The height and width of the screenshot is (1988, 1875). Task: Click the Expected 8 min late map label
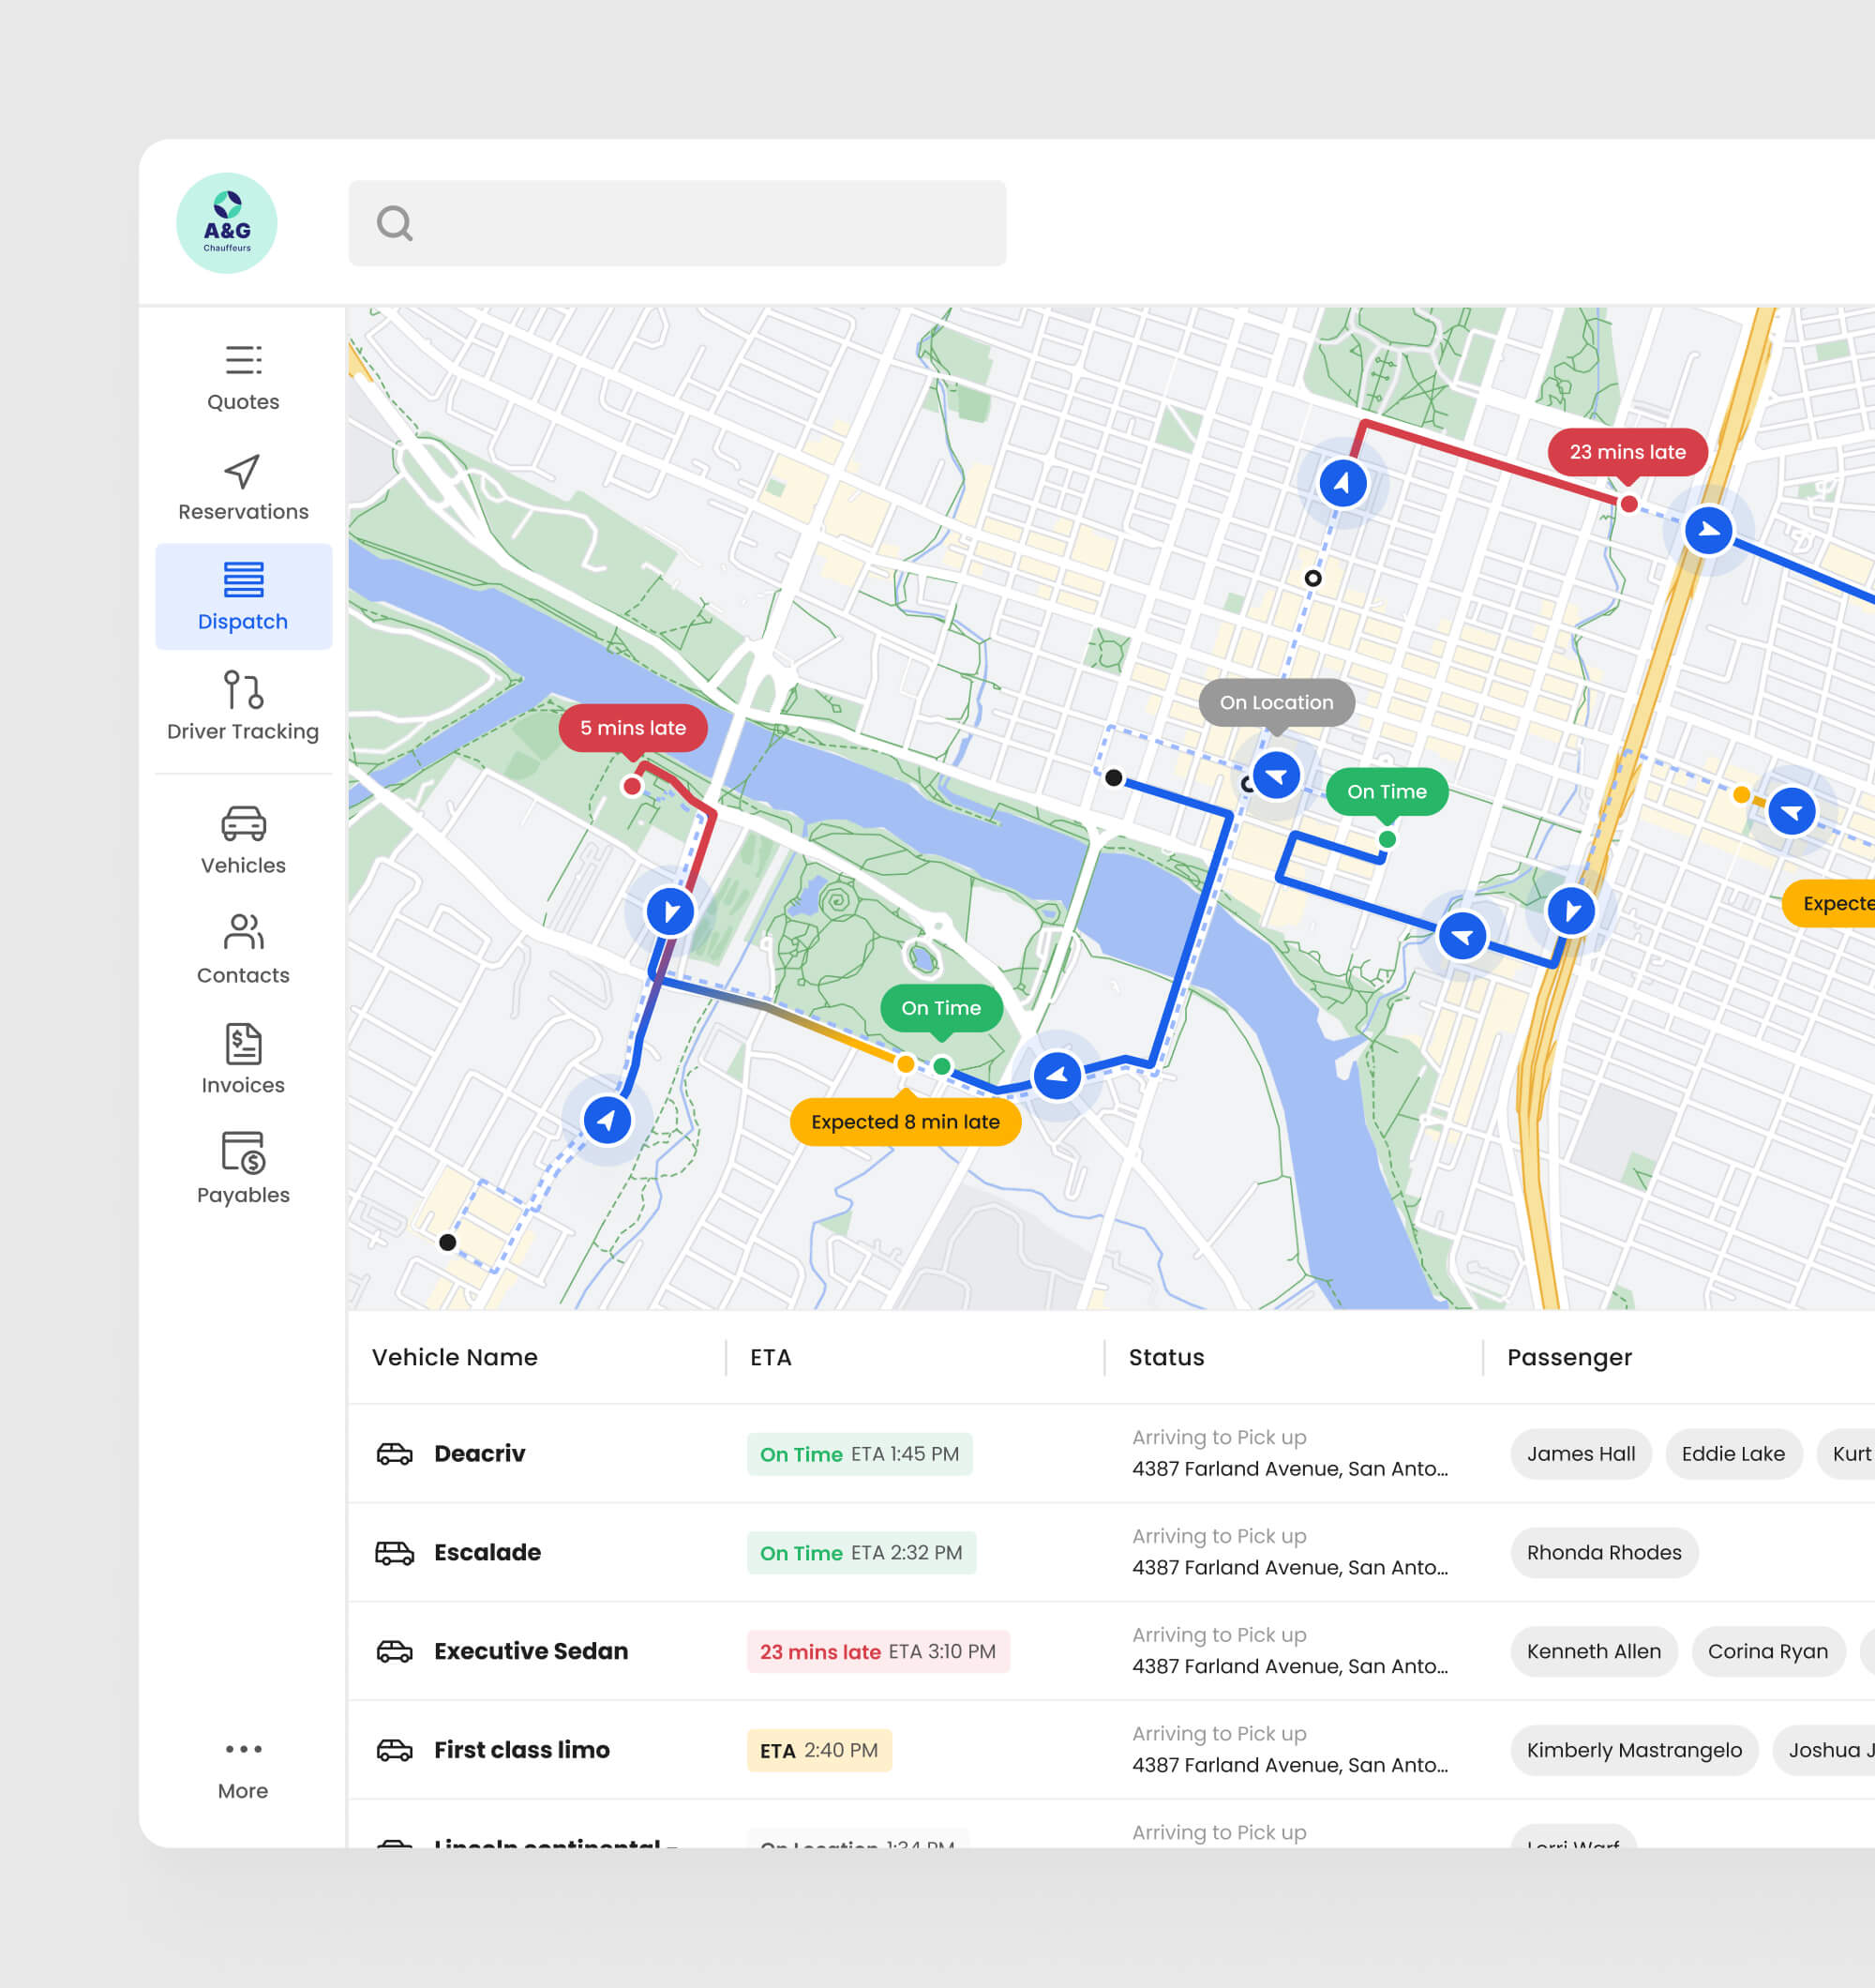pyautogui.click(x=904, y=1122)
